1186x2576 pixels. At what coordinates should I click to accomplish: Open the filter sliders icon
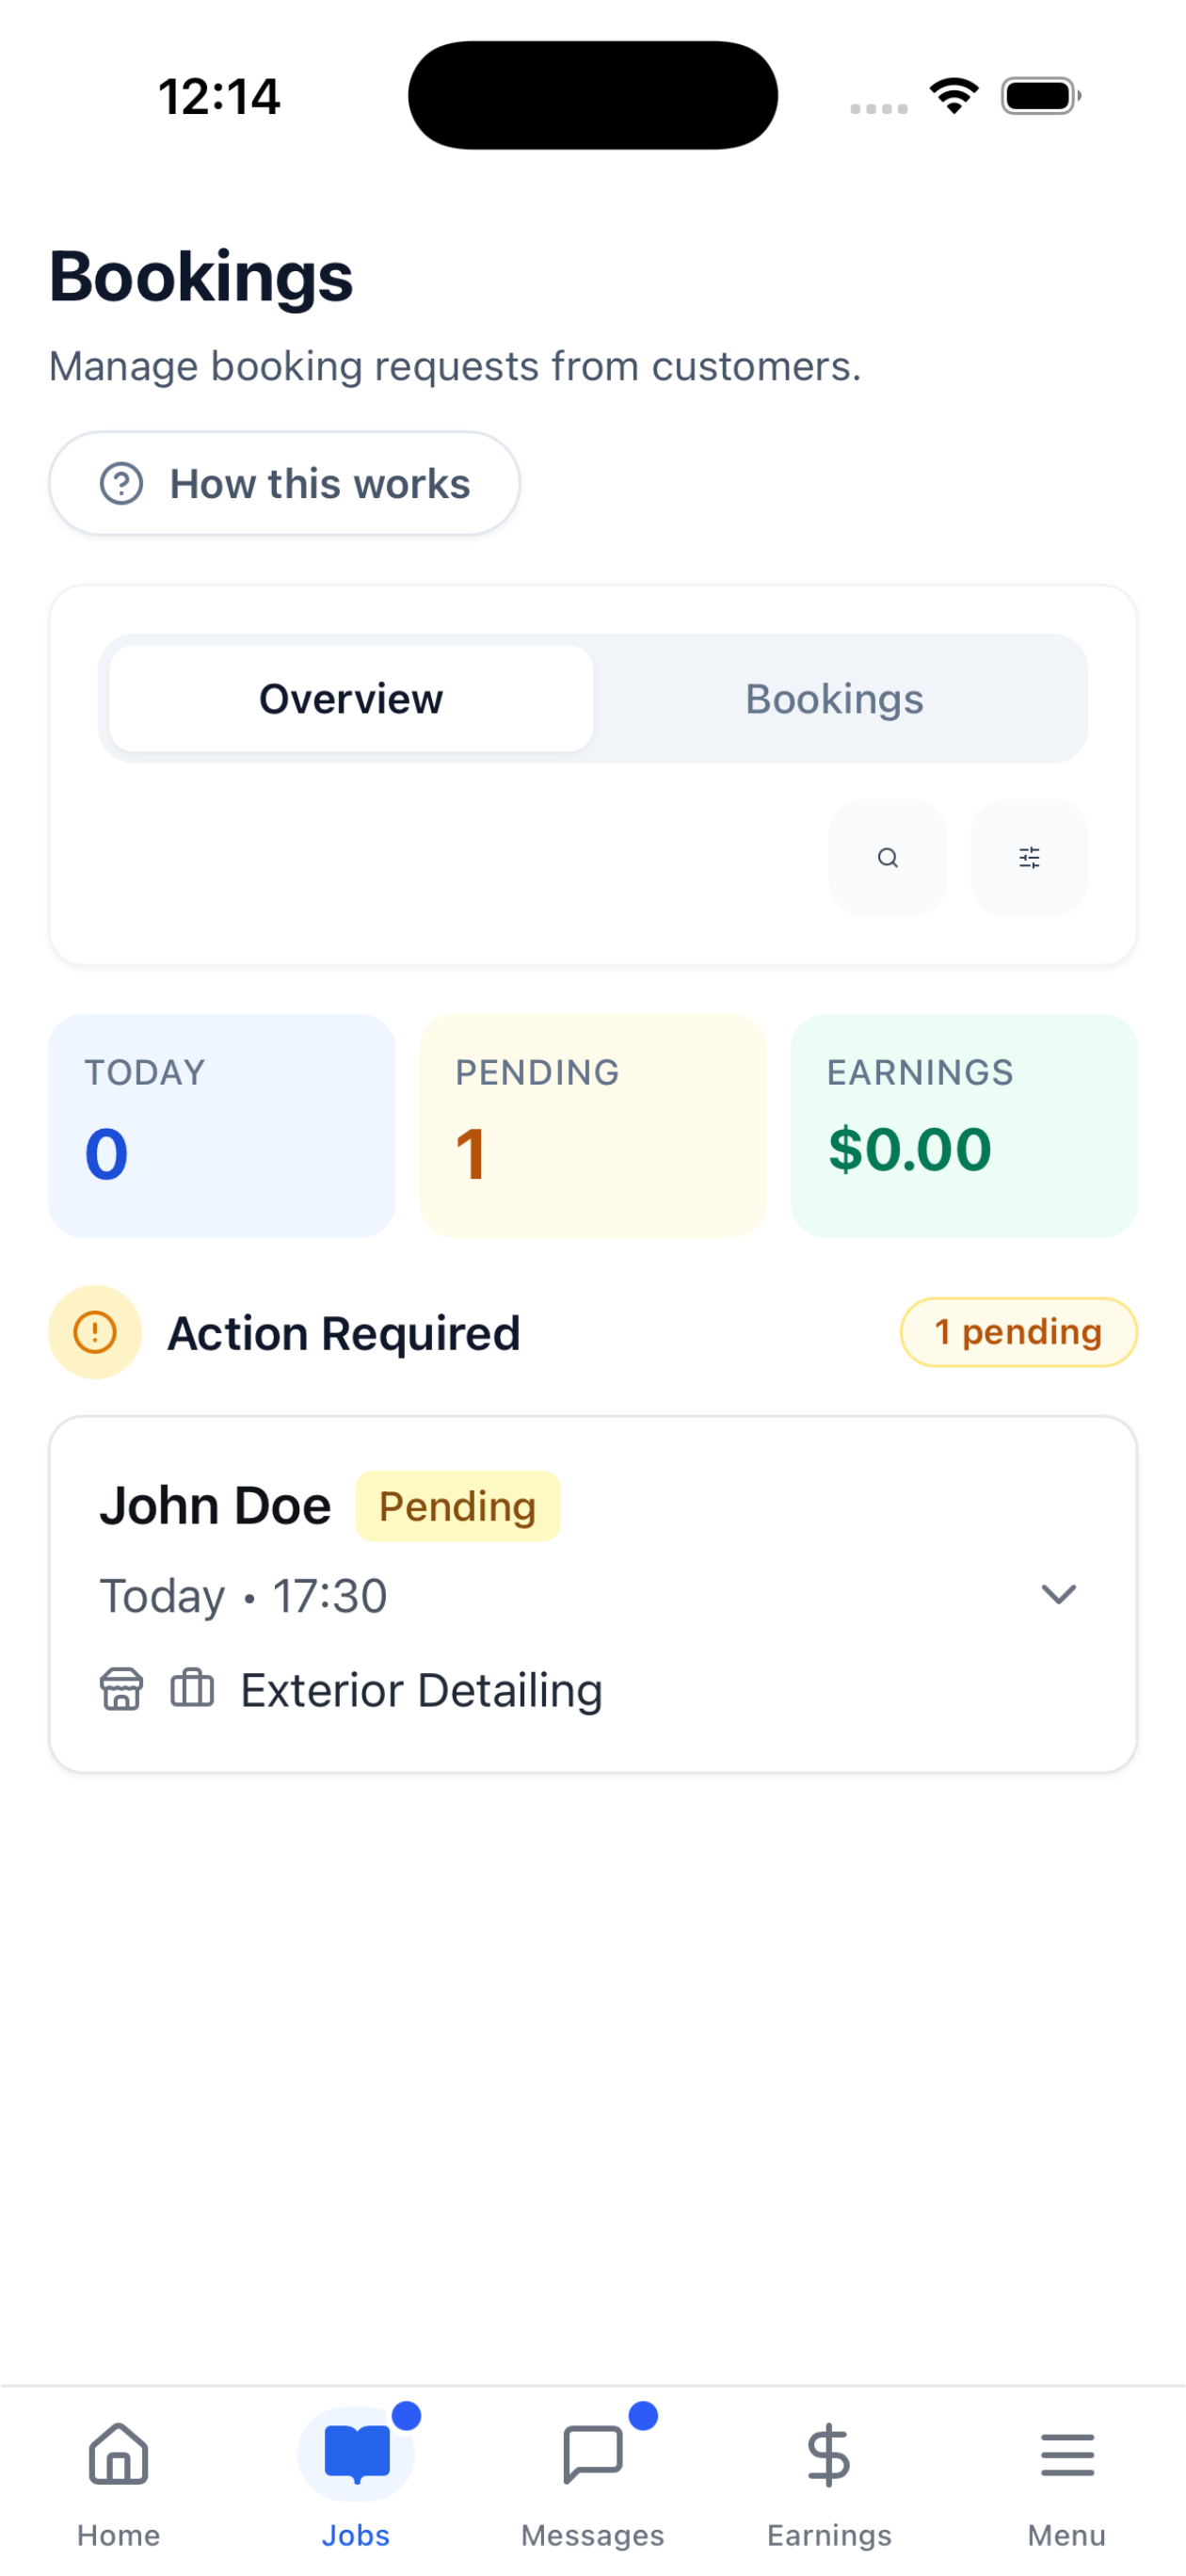(1028, 857)
